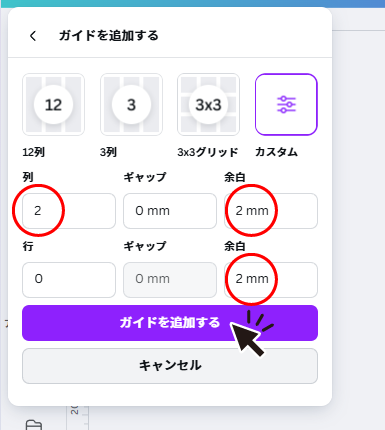This screenshot has height=430, width=385.
Task: Click the 3x3グリッド label text
Action: coord(208,152)
